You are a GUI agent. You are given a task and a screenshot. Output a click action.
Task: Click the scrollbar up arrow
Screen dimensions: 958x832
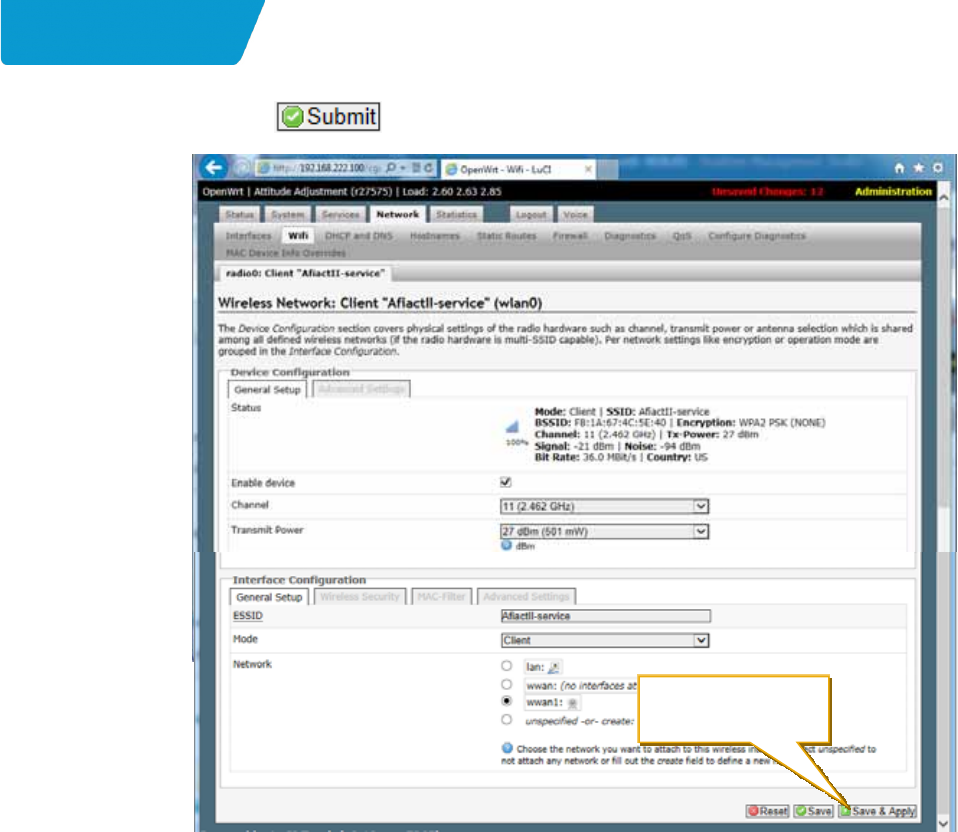(944, 198)
